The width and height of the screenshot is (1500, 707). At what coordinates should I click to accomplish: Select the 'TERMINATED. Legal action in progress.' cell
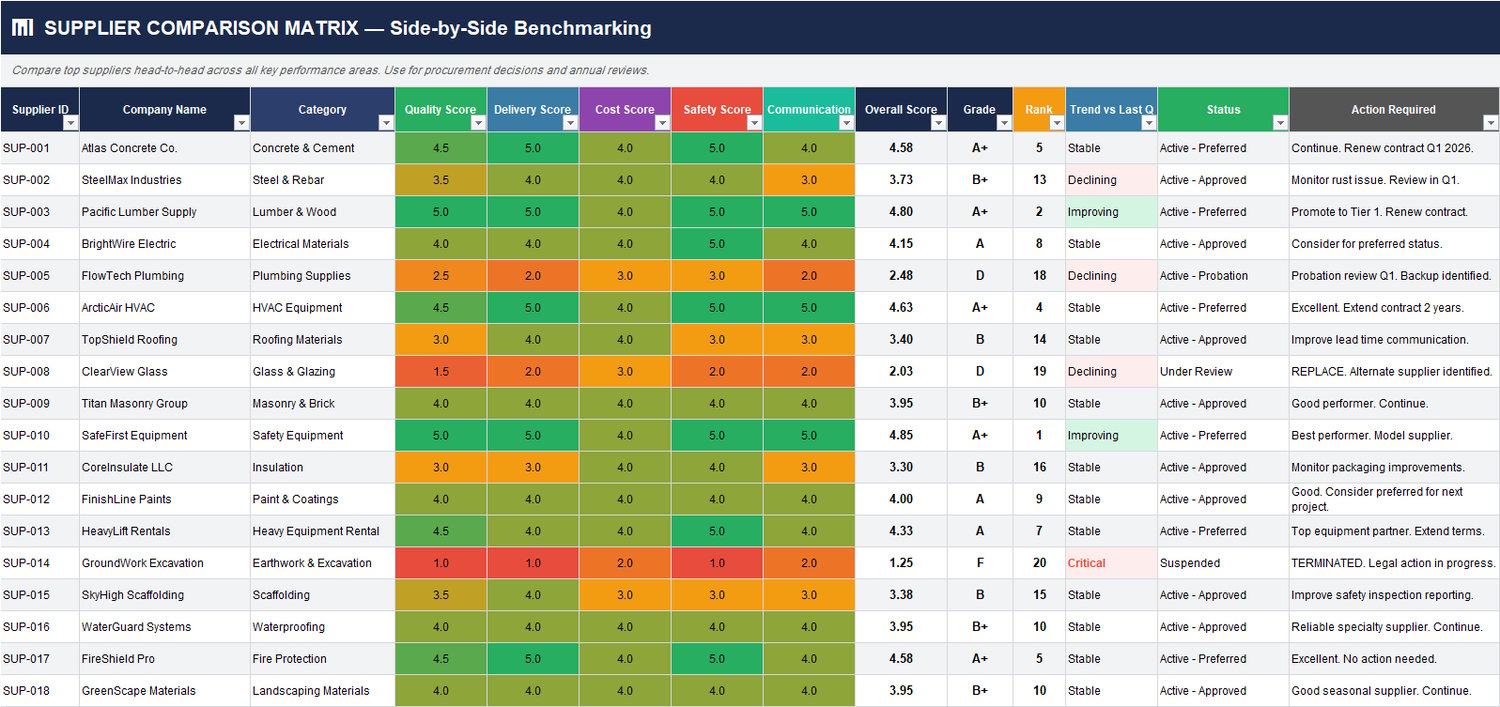(1394, 563)
